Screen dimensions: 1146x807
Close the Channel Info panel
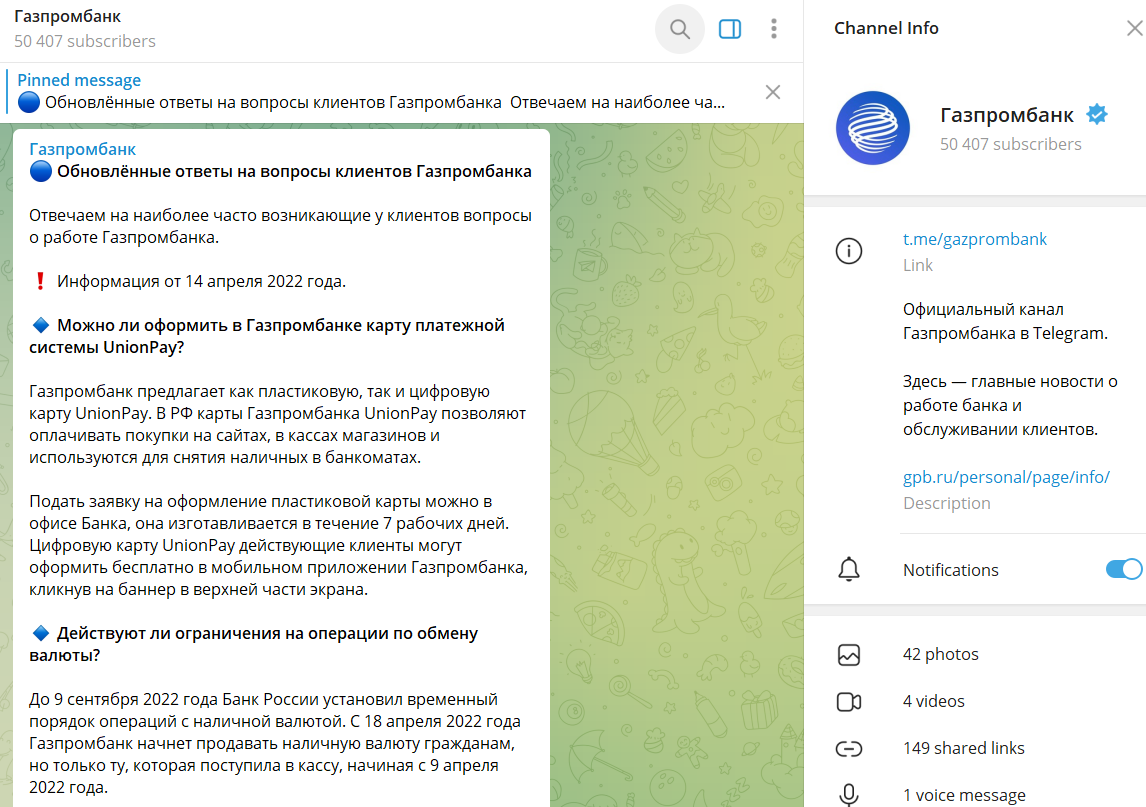click(x=1134, y=29)
